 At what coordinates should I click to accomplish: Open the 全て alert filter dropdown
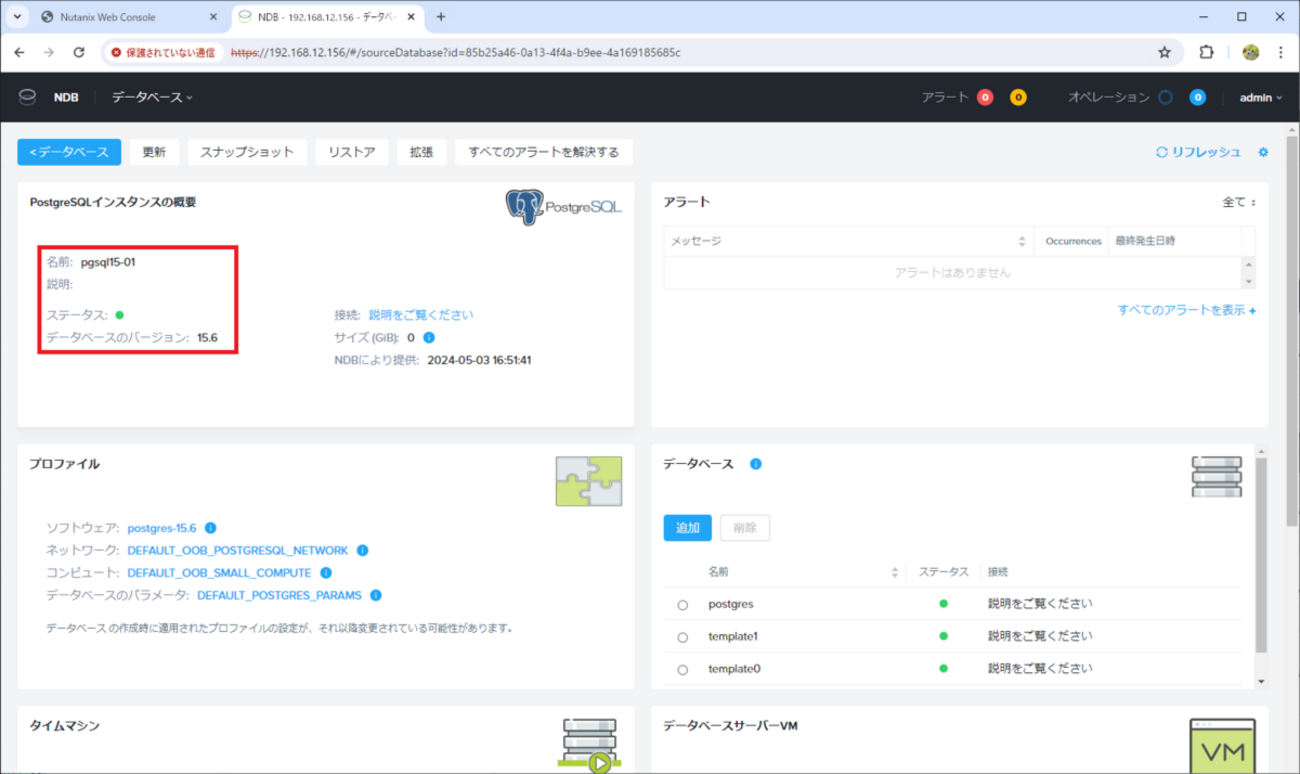(x=1239, y=202)
